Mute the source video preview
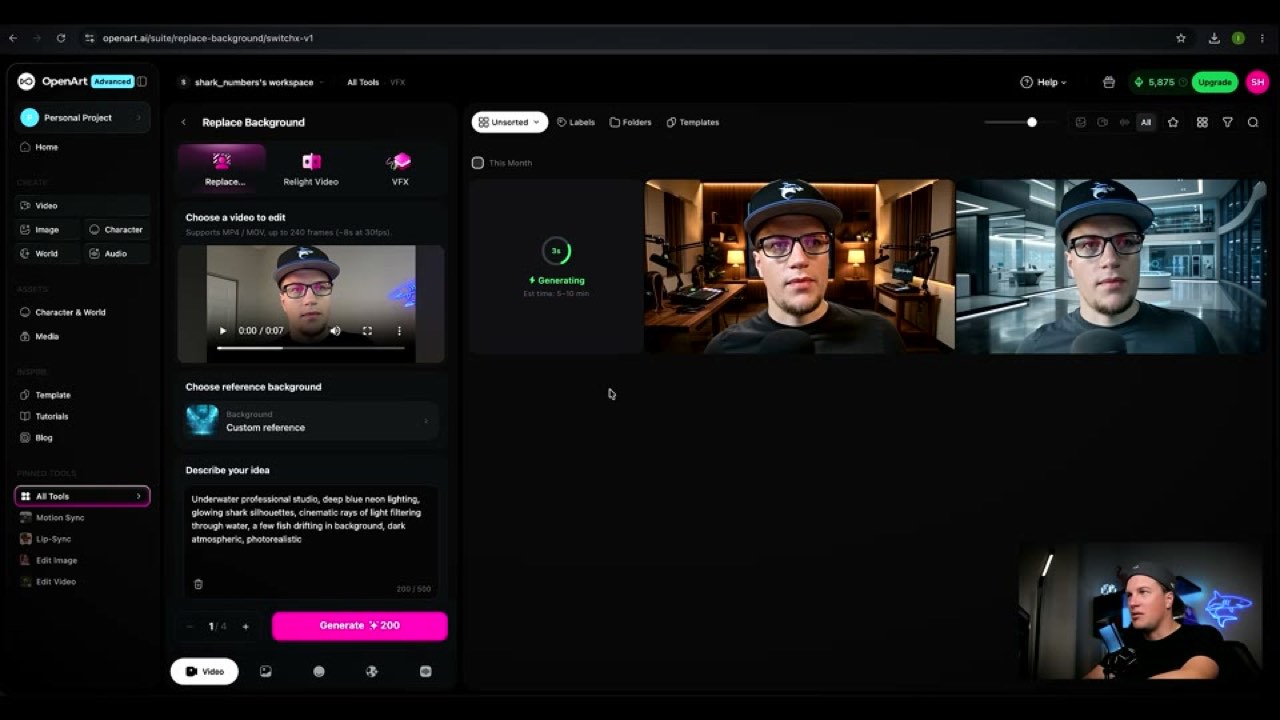1280x720 pixels. [335, 331]
